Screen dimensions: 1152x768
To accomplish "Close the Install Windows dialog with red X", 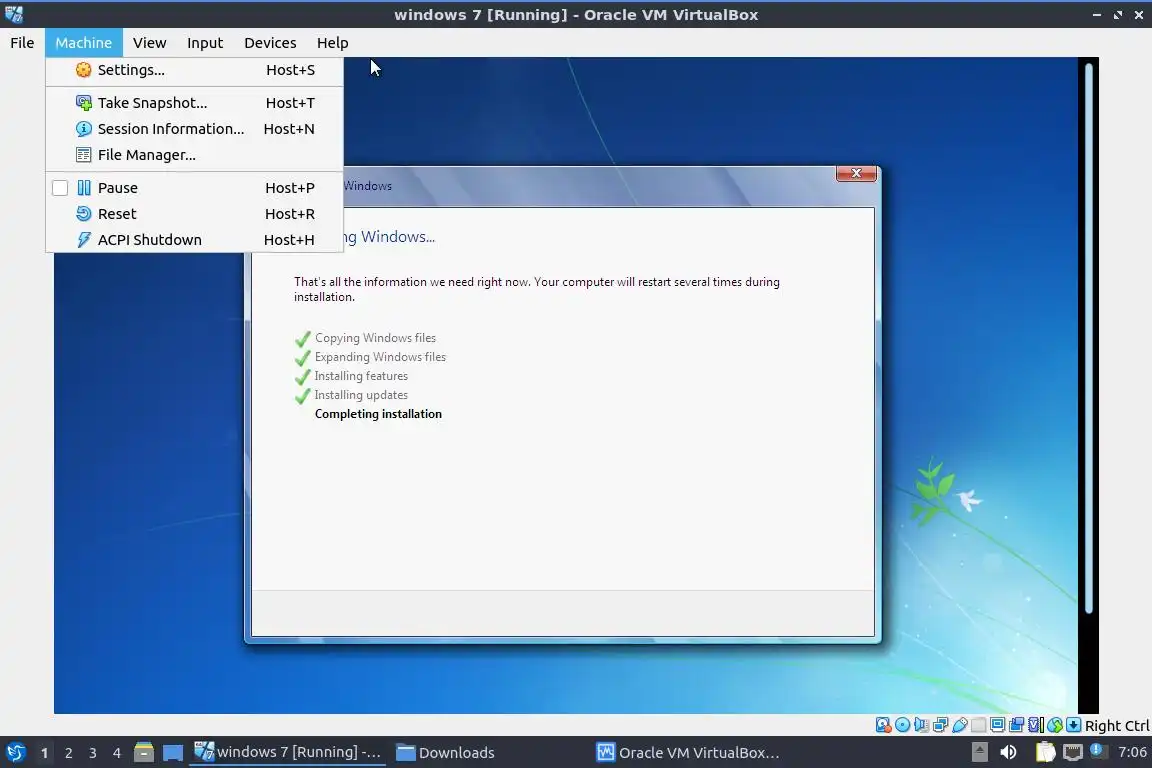I will pos(856,173).
